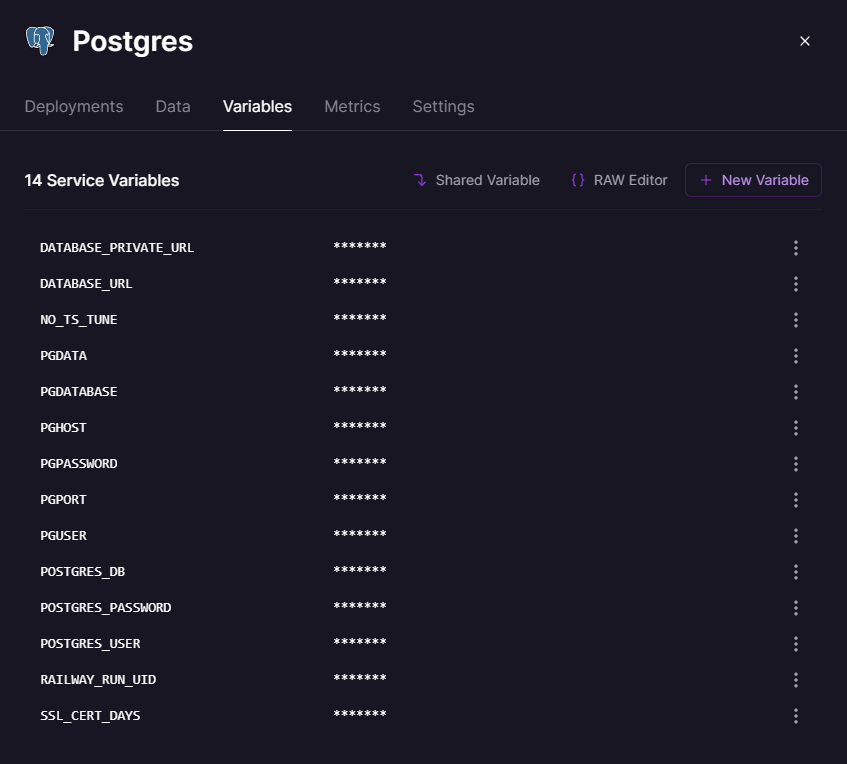Reveal the masked PGHOST value

tap(360, 427)
